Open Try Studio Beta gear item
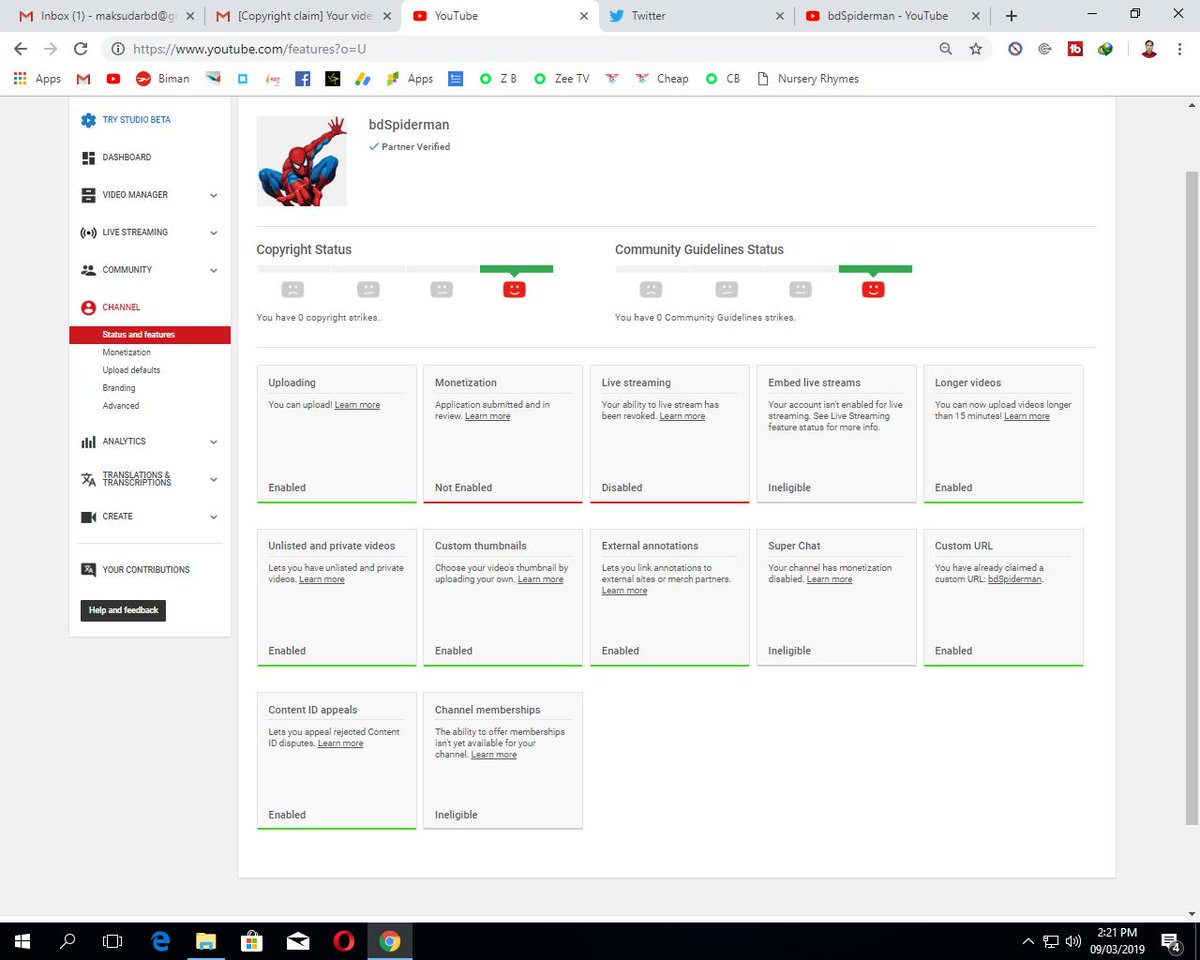The height and width of the screenshot is (960, 1200). (x=125, y=120)
